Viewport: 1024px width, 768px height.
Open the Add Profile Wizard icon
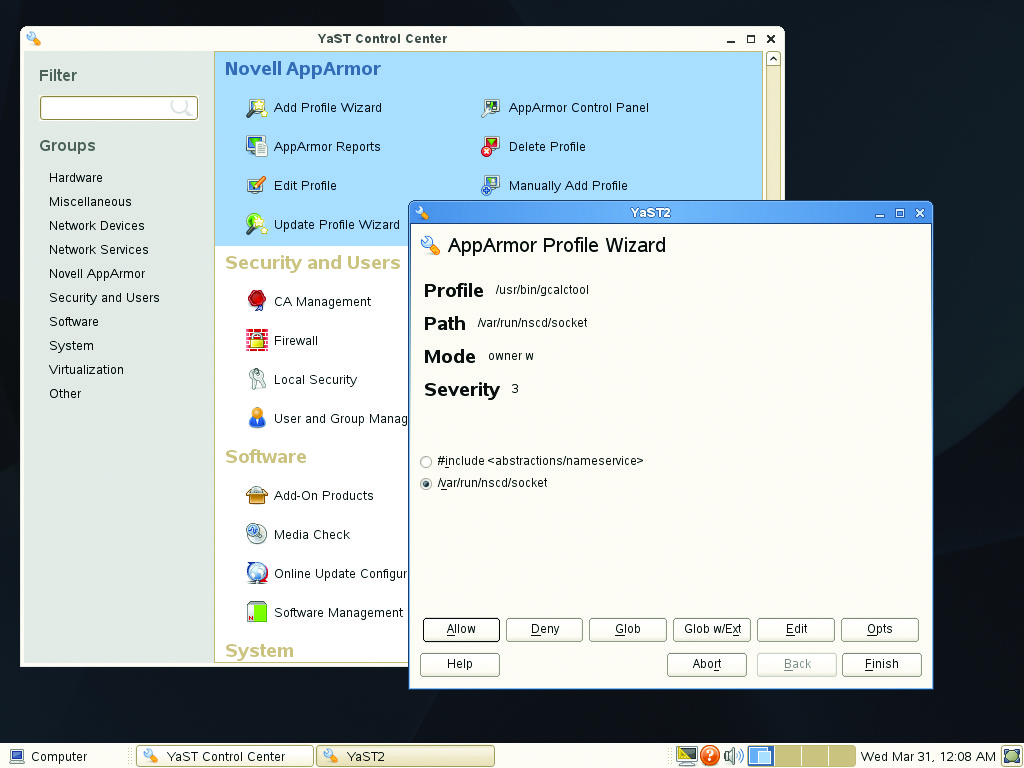point(257,108)
